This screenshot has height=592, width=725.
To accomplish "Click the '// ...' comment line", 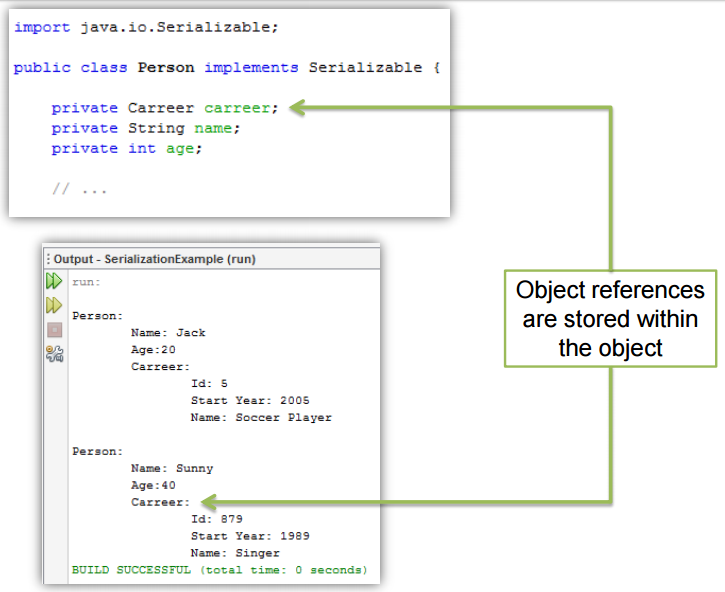I will click(79, 188).
